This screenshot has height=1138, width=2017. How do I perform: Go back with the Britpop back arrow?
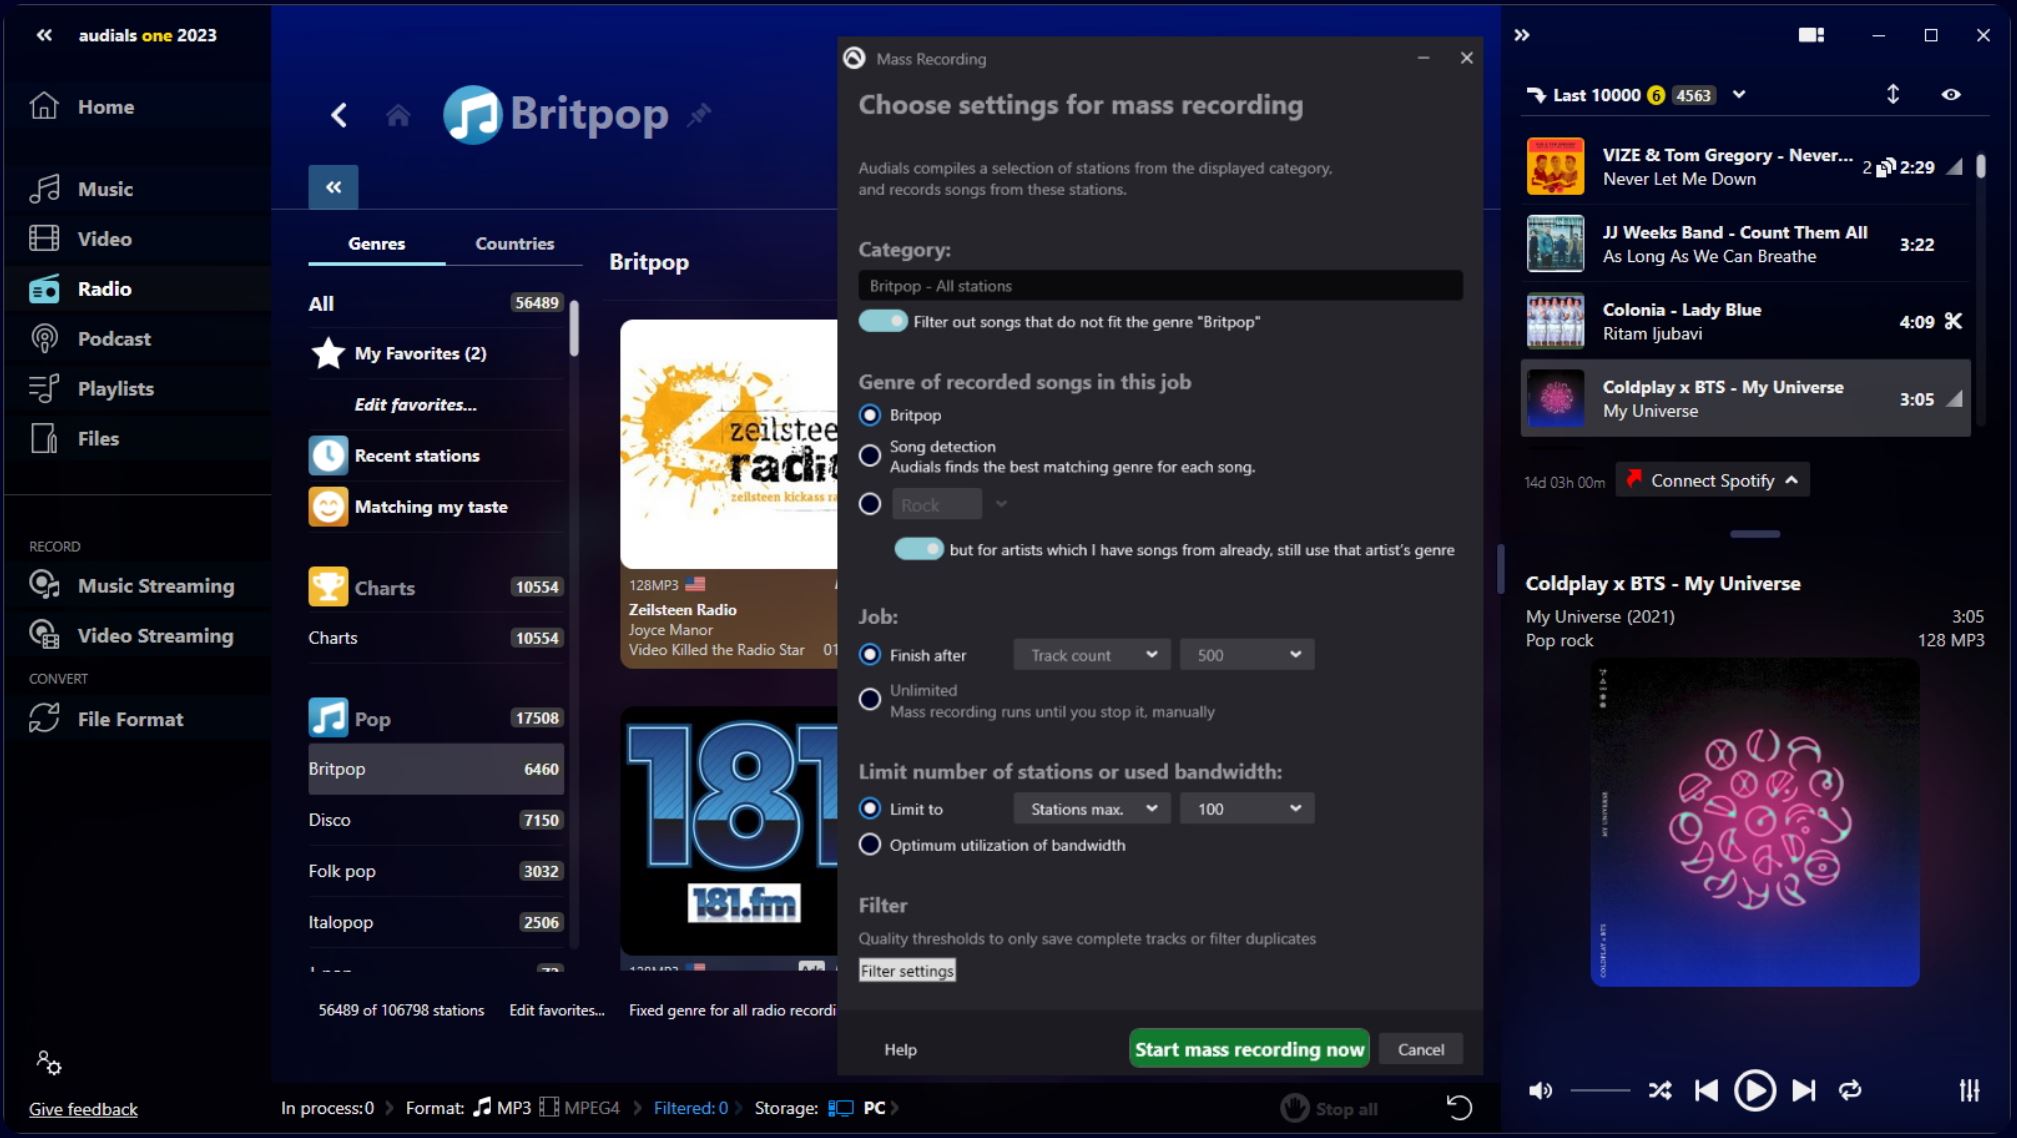point(339,115)
